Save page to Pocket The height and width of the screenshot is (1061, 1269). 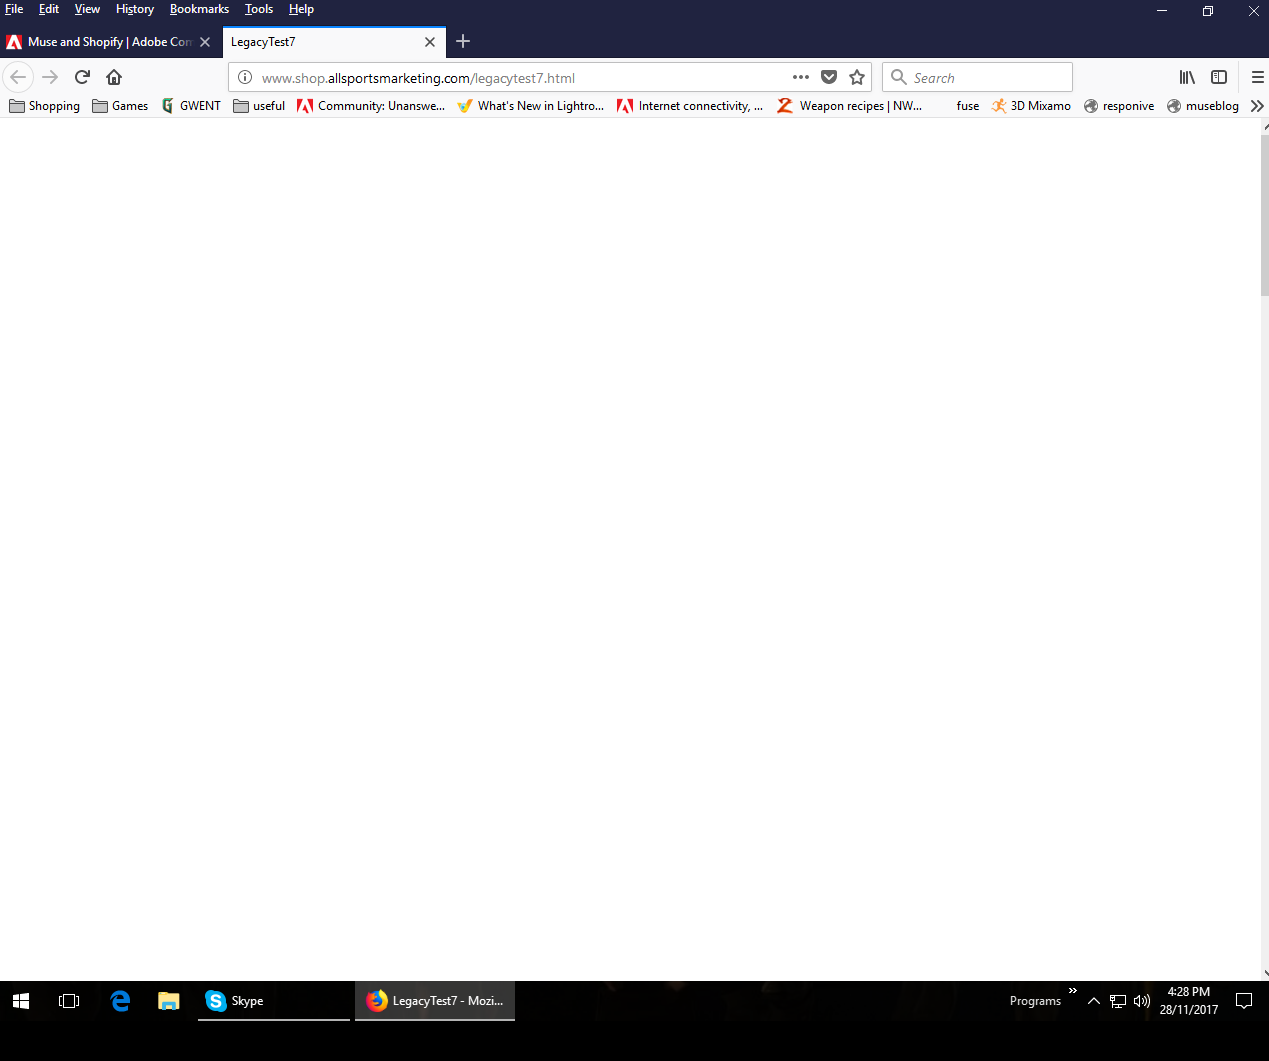(829, 77)
